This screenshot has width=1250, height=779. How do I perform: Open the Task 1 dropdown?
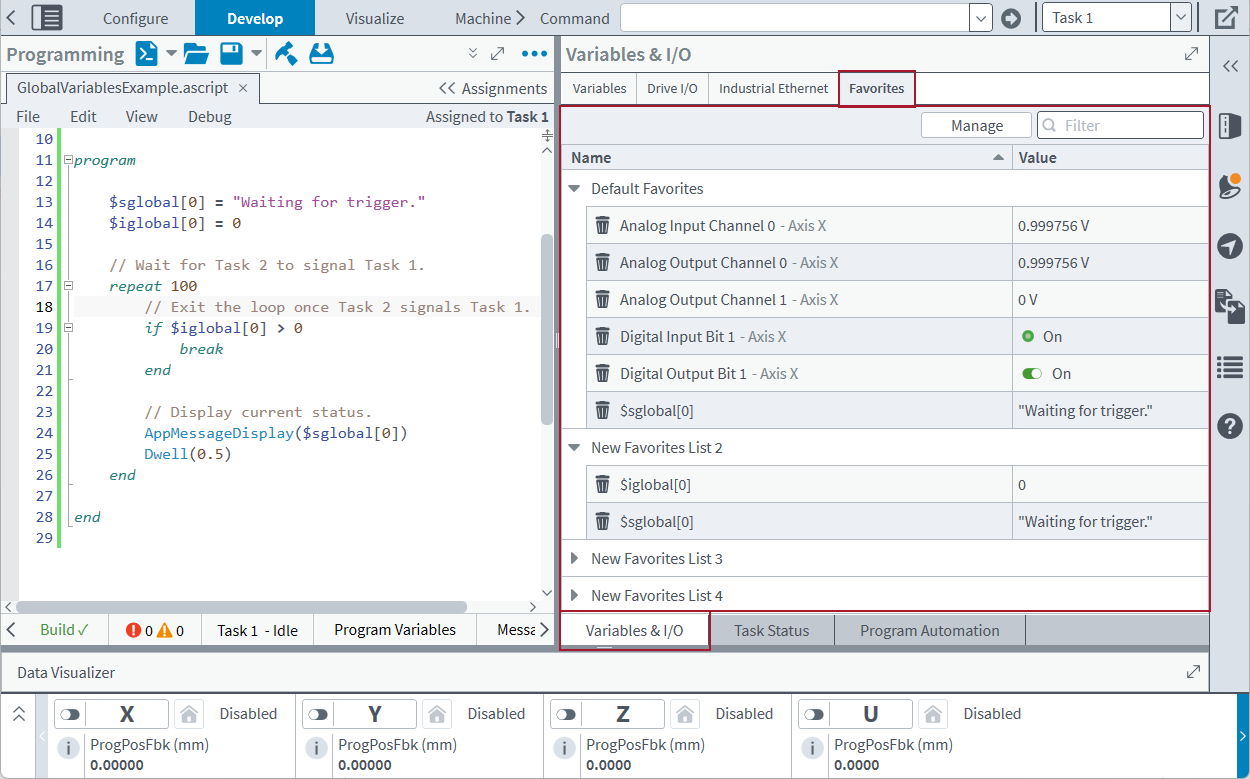(x=1180, y=18)
